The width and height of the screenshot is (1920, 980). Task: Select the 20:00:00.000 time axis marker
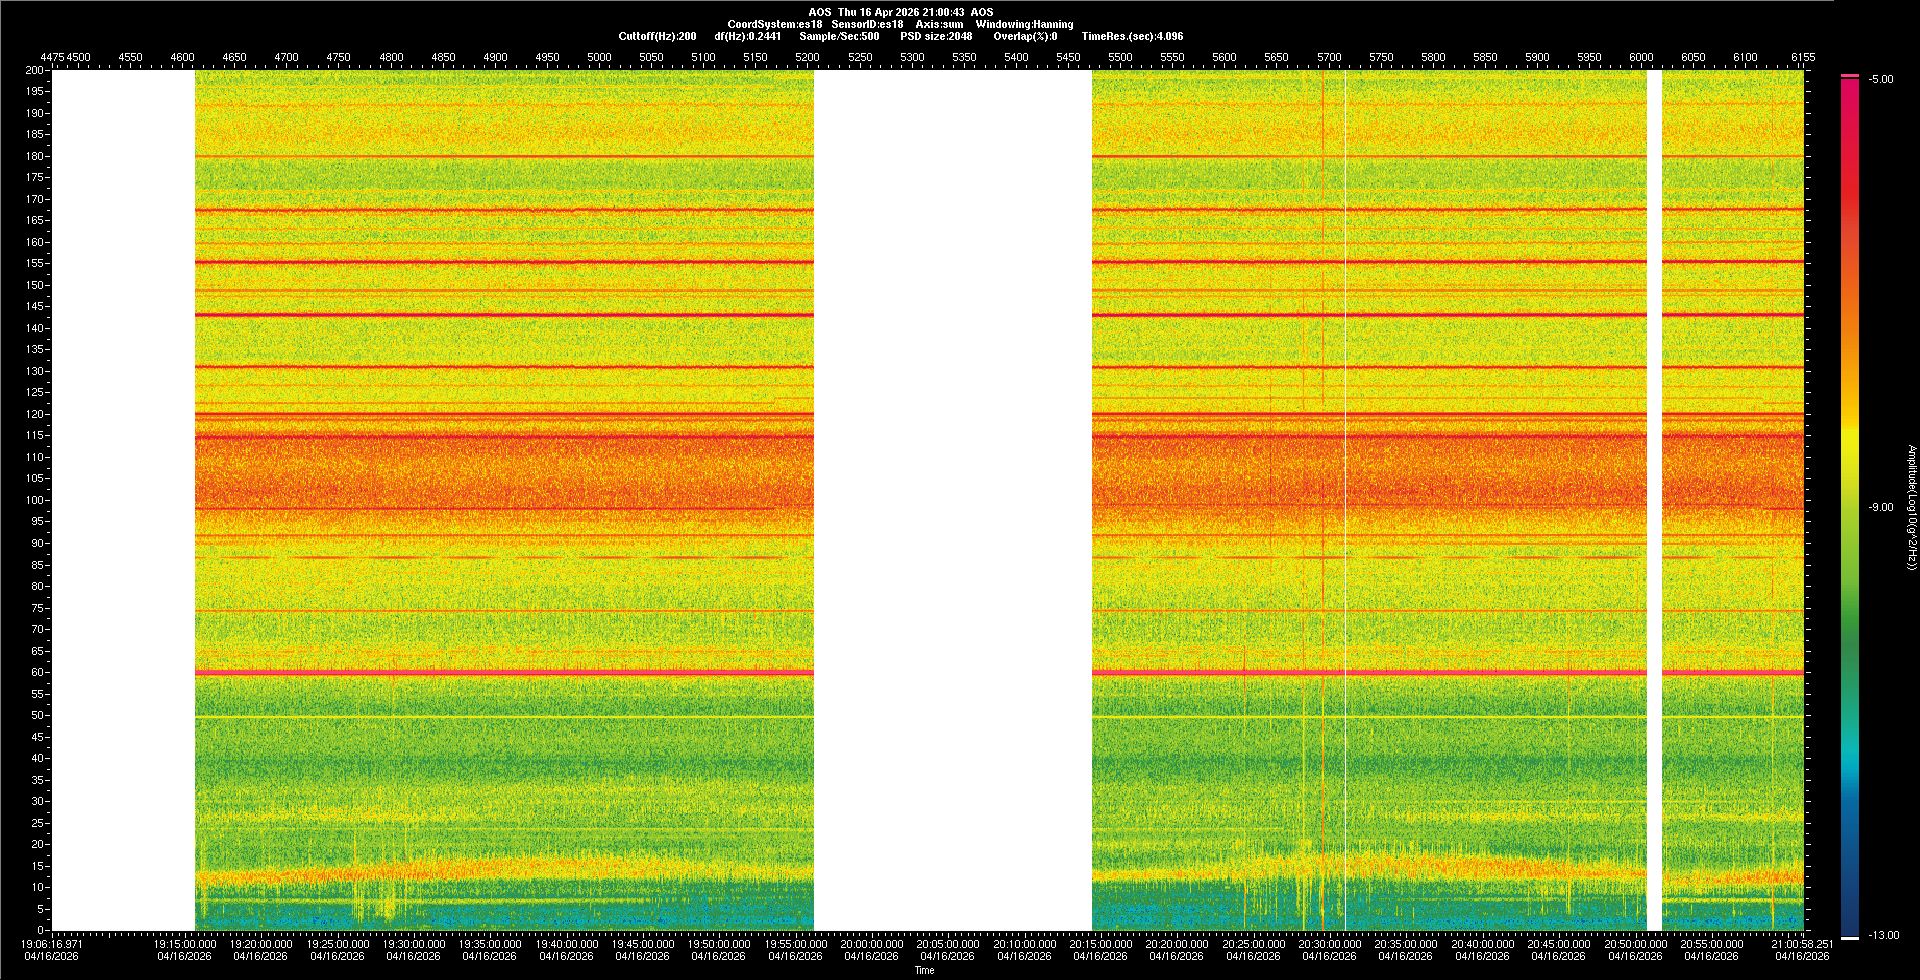click(871, 944)
